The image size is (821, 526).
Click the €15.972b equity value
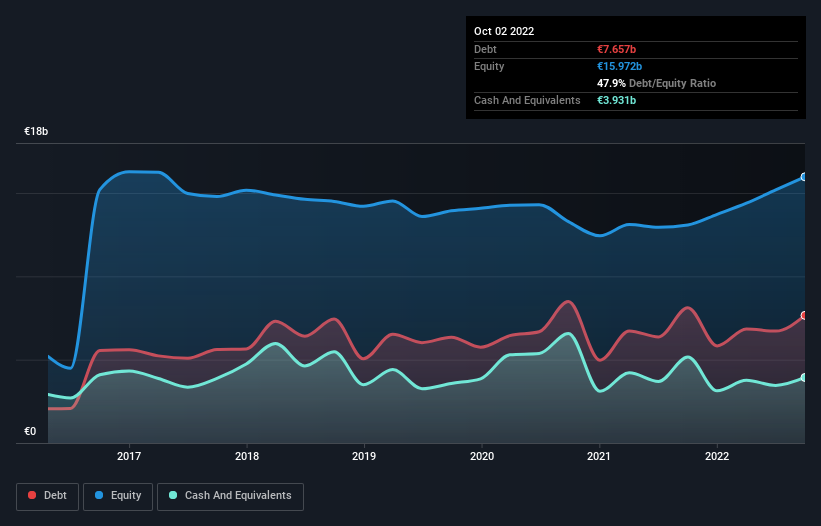click(619, 66)
